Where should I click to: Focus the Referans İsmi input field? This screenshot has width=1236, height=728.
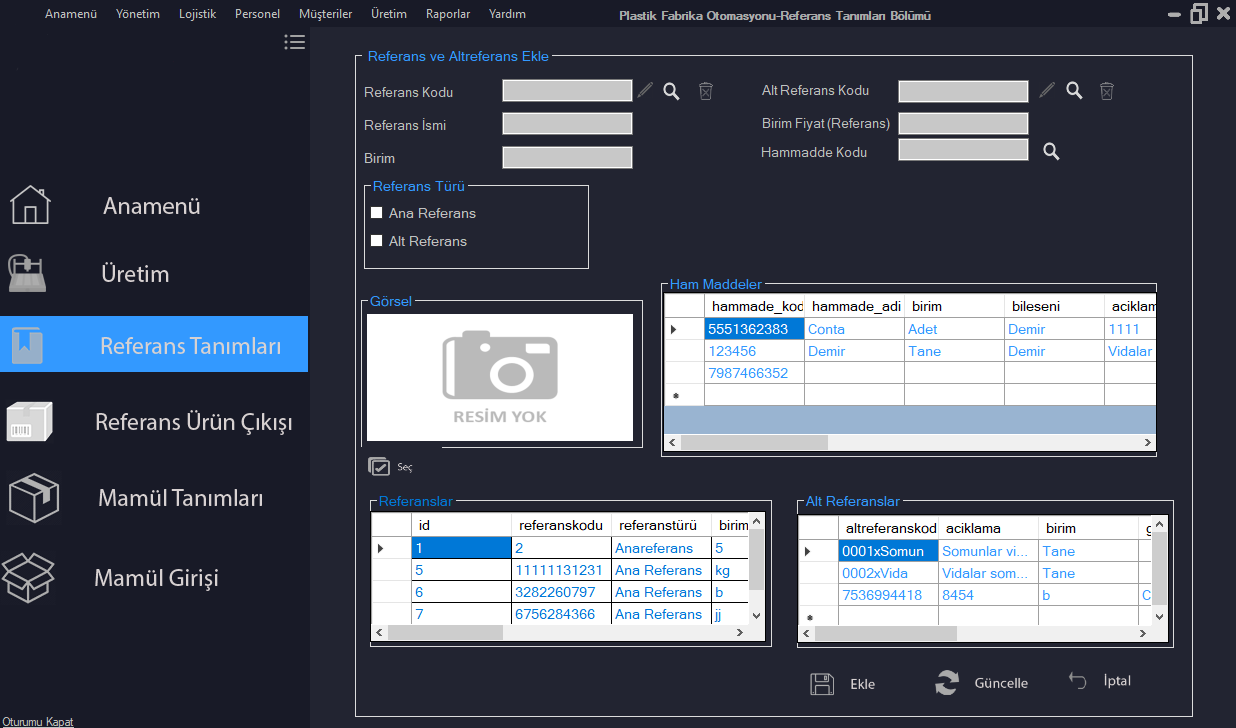[567, 124]
